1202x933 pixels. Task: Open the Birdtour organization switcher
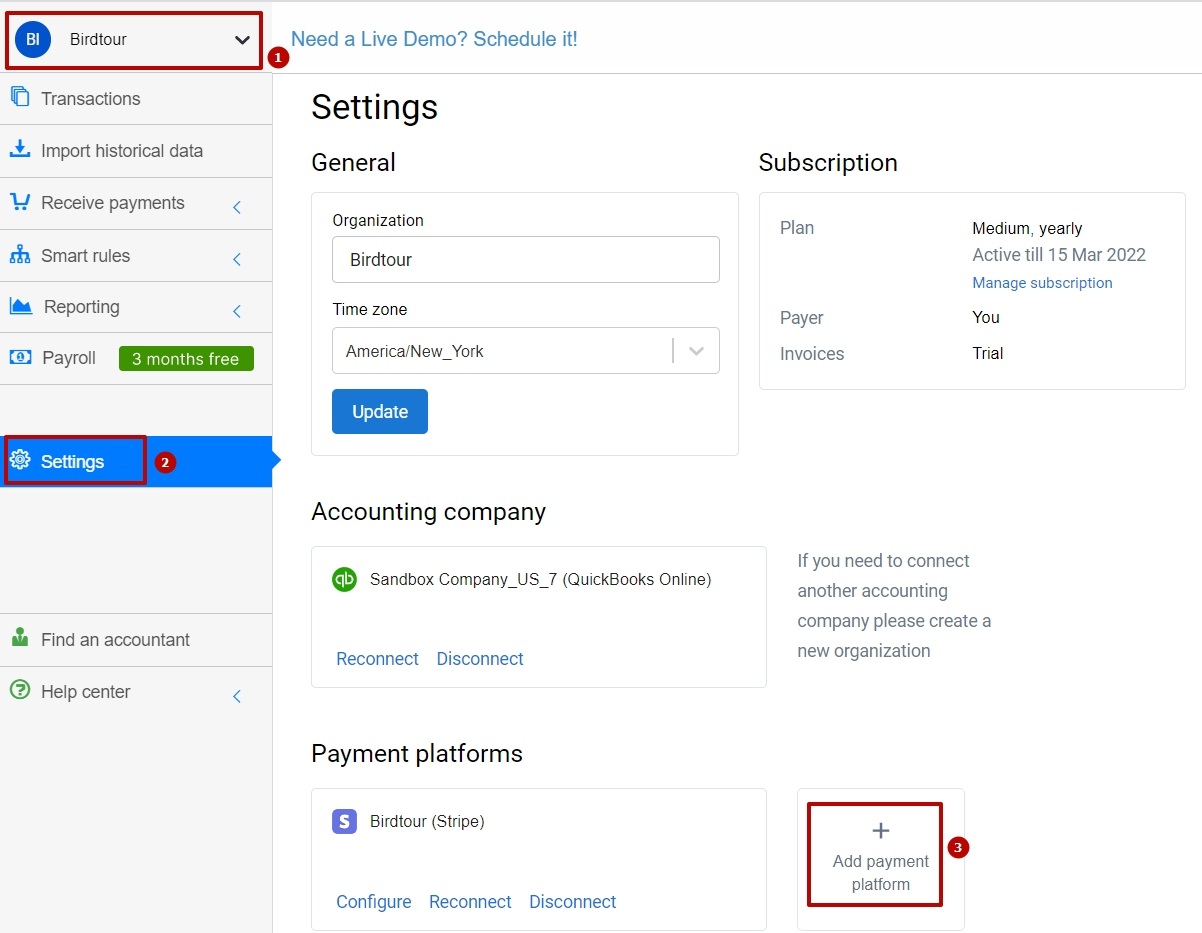tap(132, 40)
